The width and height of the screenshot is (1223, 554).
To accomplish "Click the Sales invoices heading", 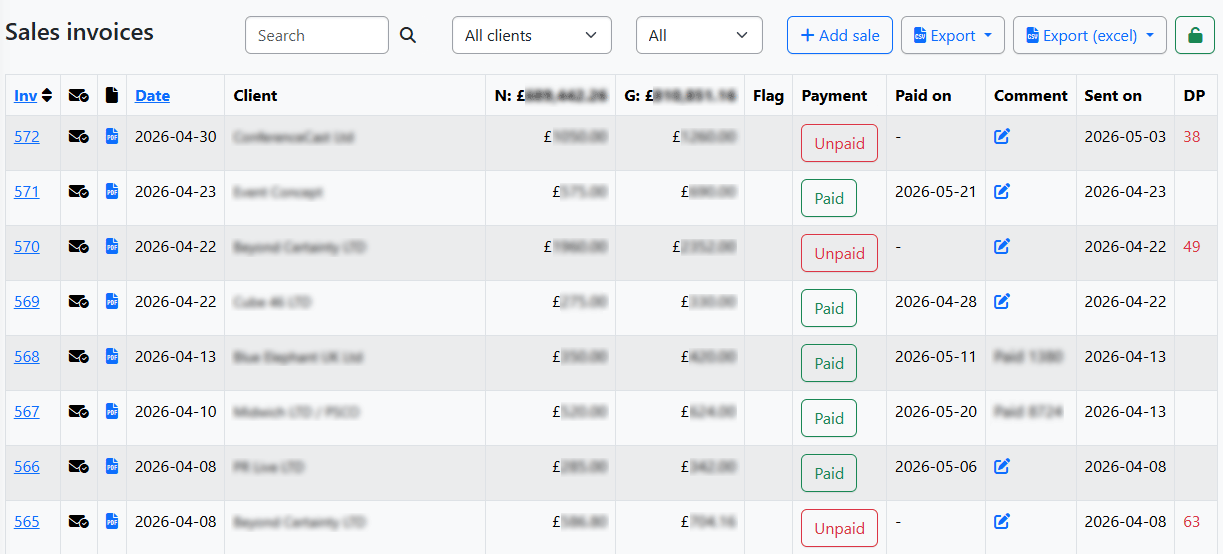I will [x=79, y=32].
